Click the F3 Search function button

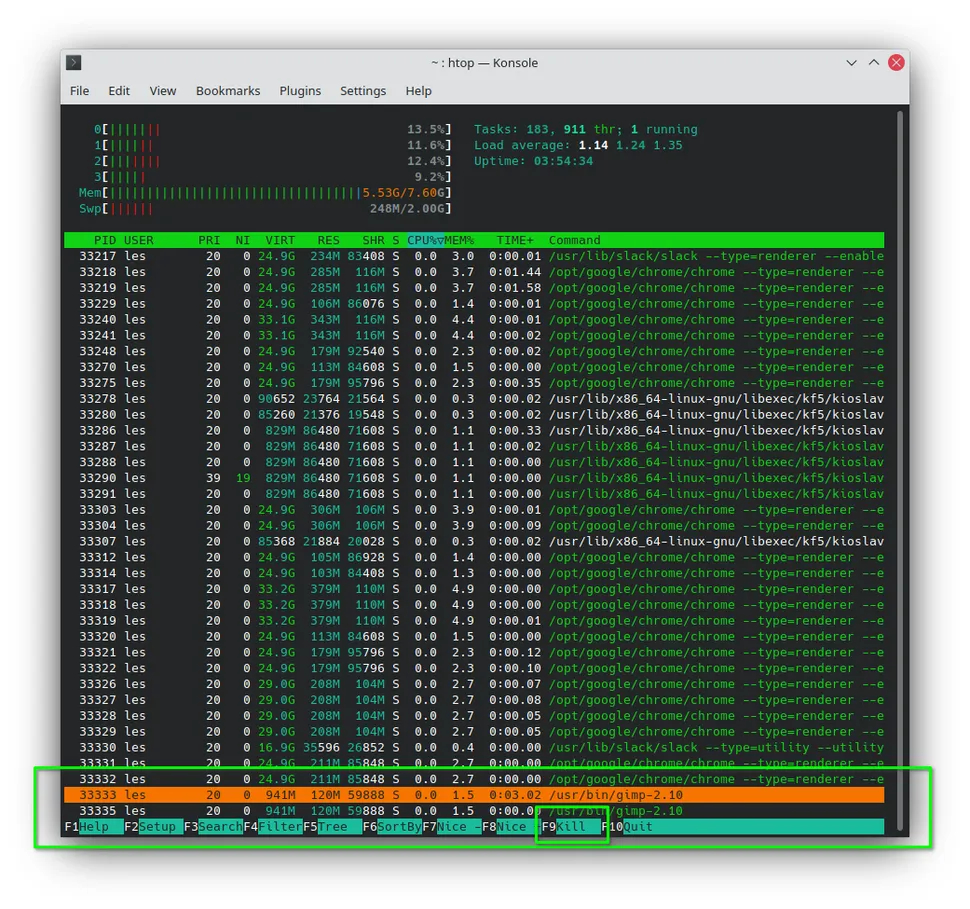tap(219, 827)
